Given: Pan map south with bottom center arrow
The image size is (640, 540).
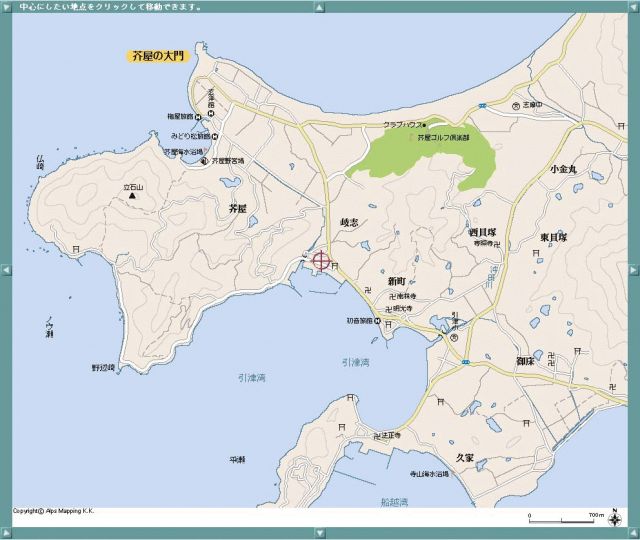Looking at the screenshot, I should 319,533.
